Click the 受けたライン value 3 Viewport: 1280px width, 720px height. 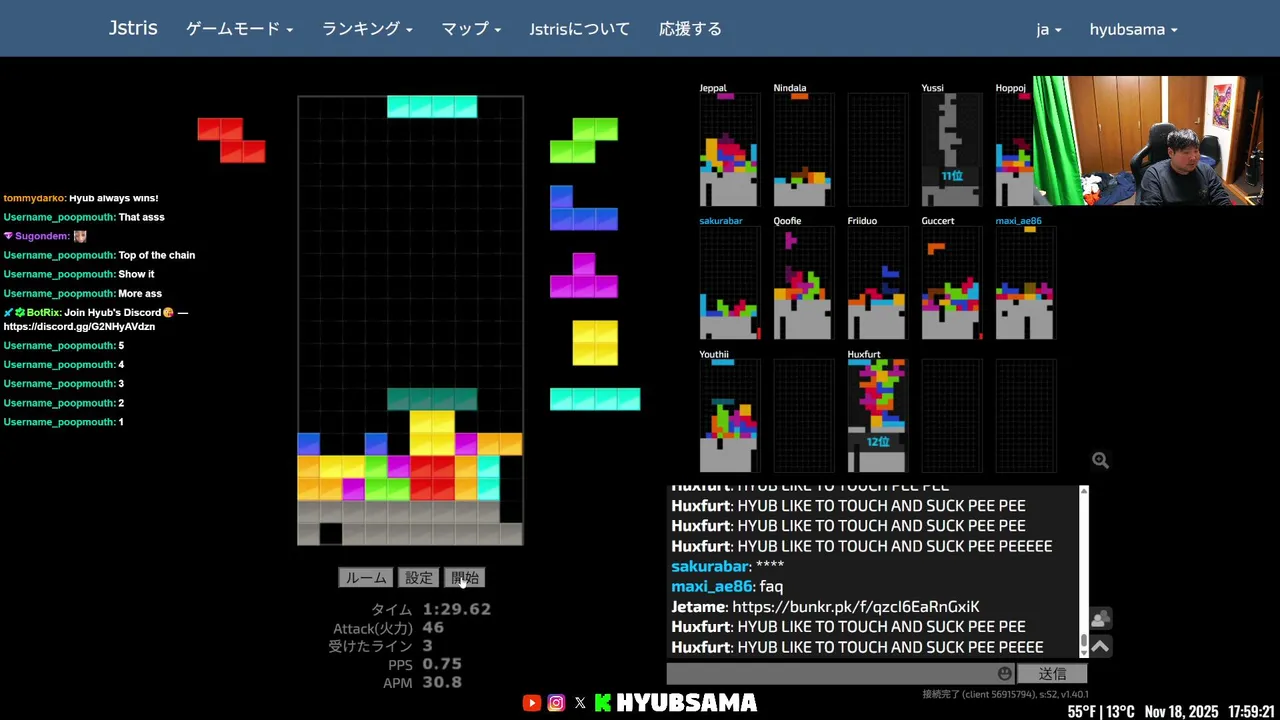pyautogui.click(x=427, y=646)
